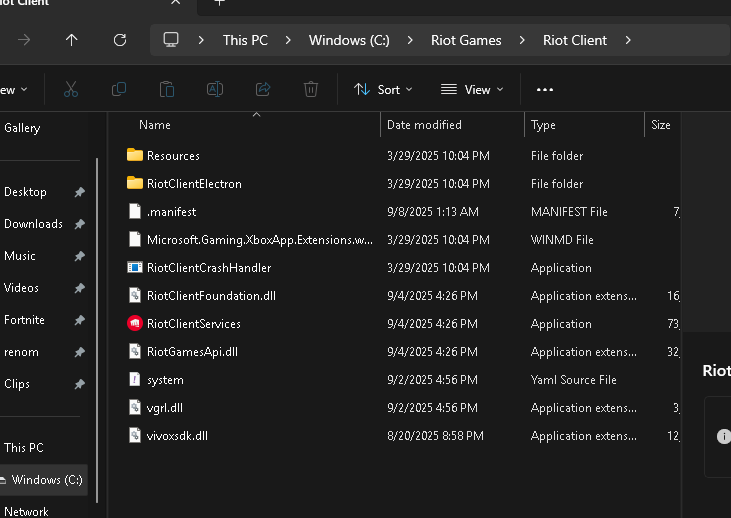Image resolution: width=731 pixels, height=518 pixels.
Task: Click the red RiotClientServices app icon
Action: [135, 323]
